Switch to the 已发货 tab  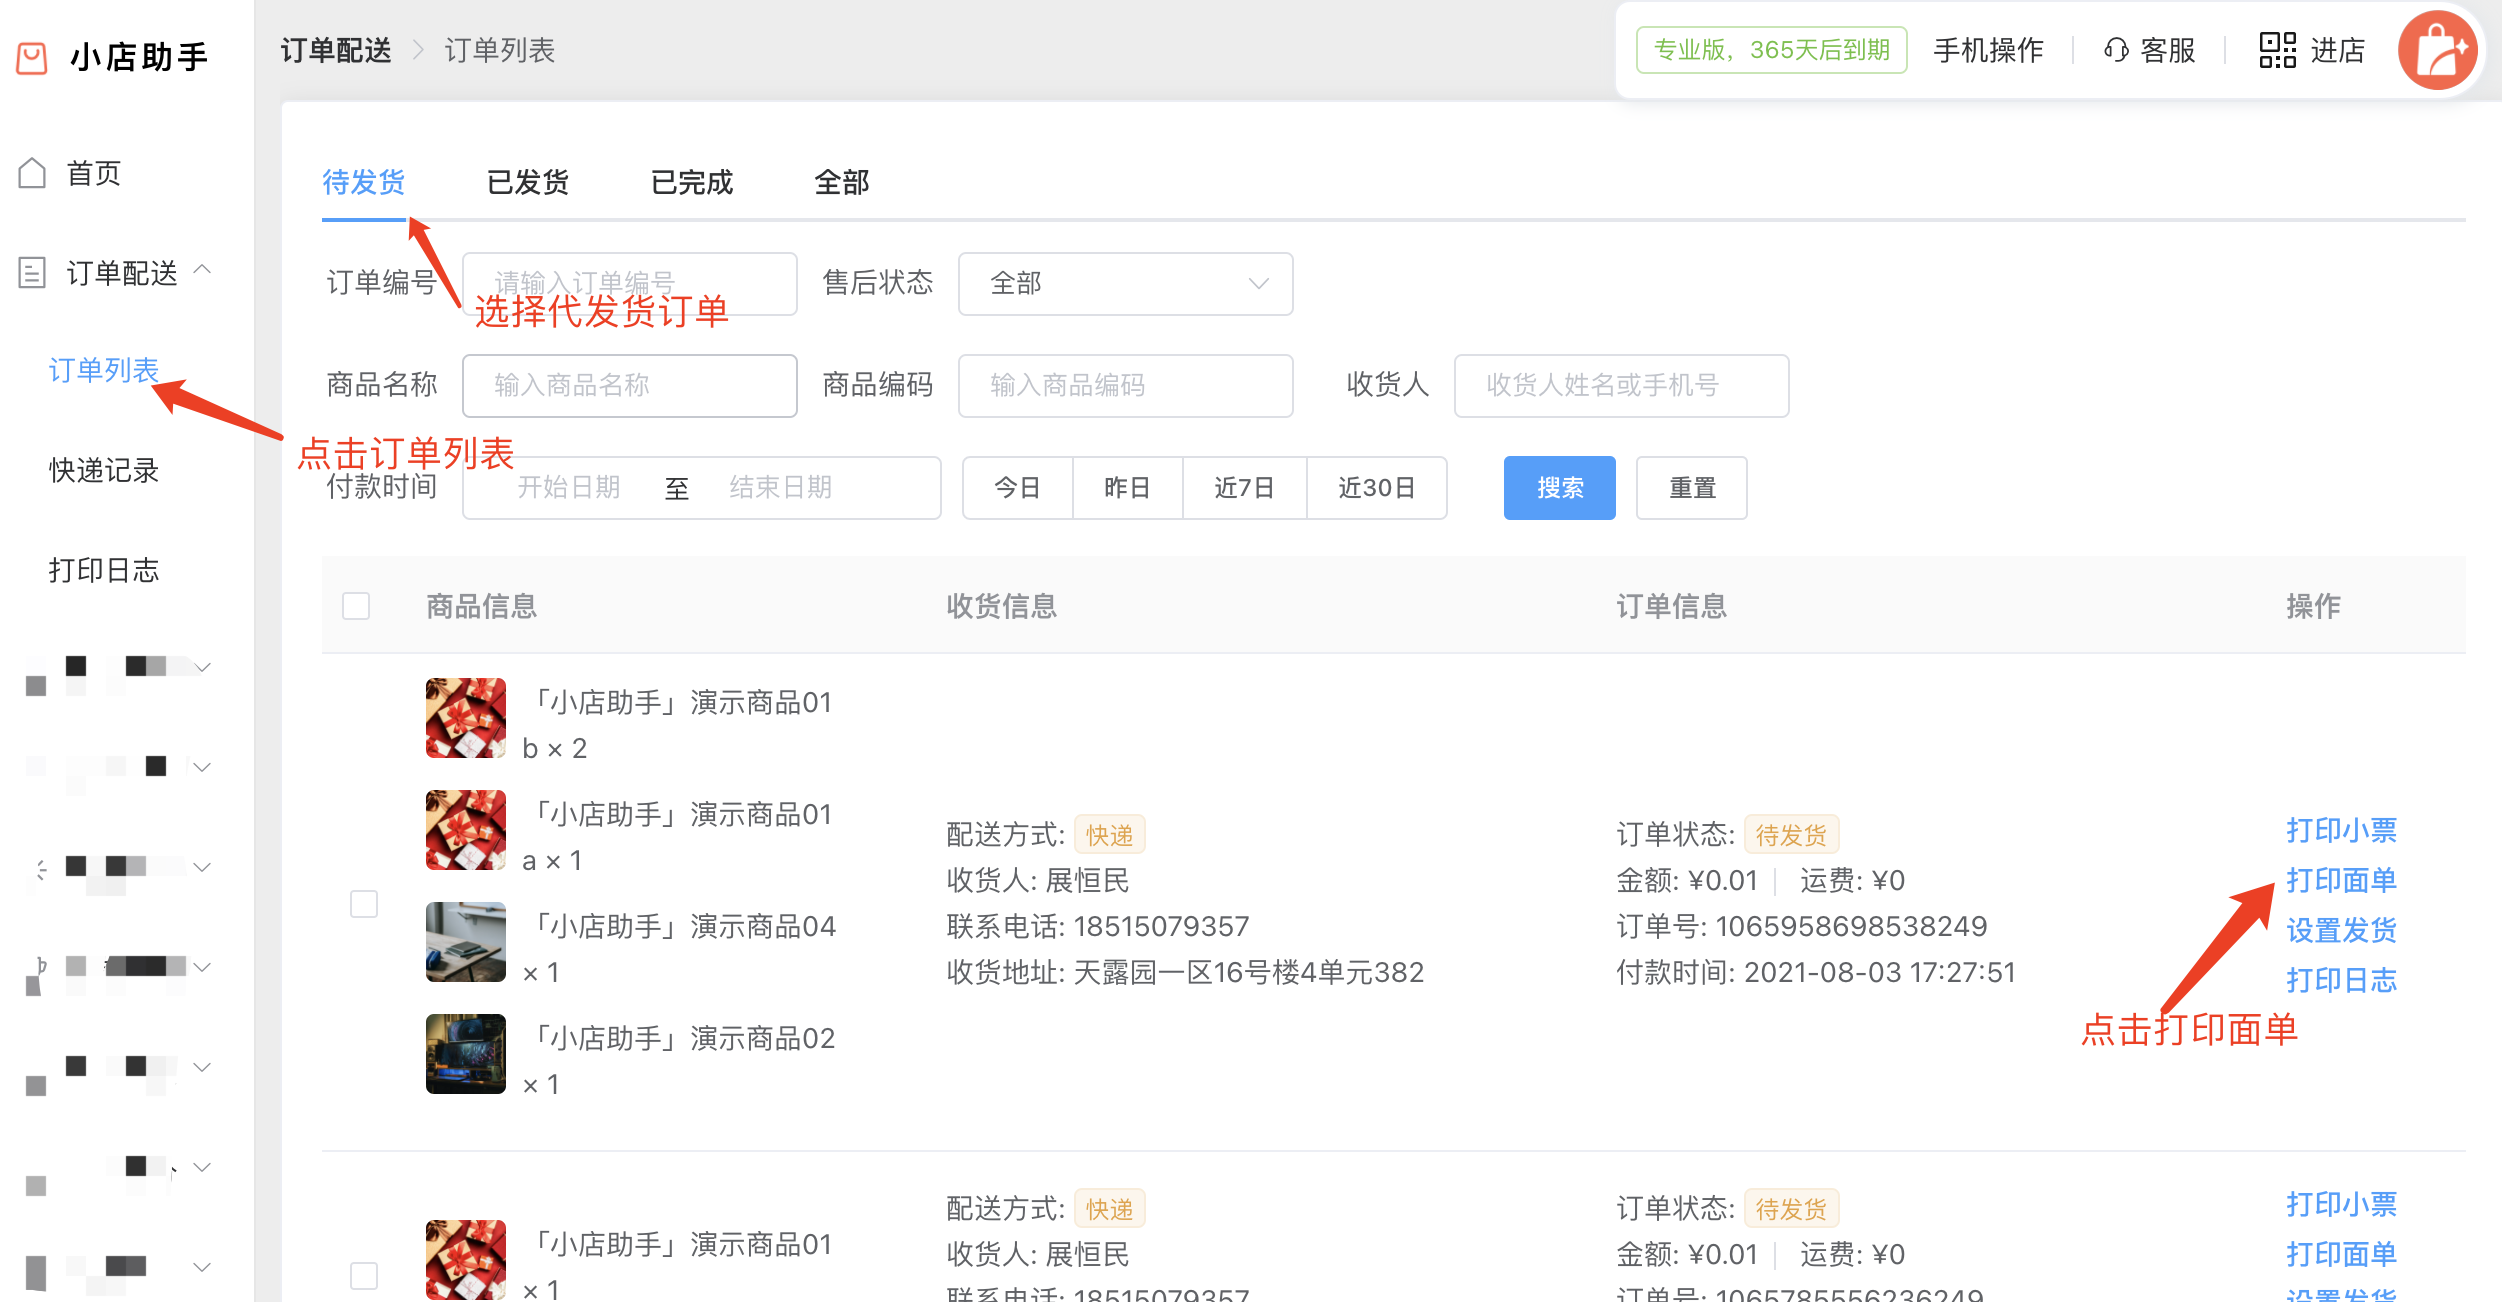pyautogui.click(x=527, y=183)
